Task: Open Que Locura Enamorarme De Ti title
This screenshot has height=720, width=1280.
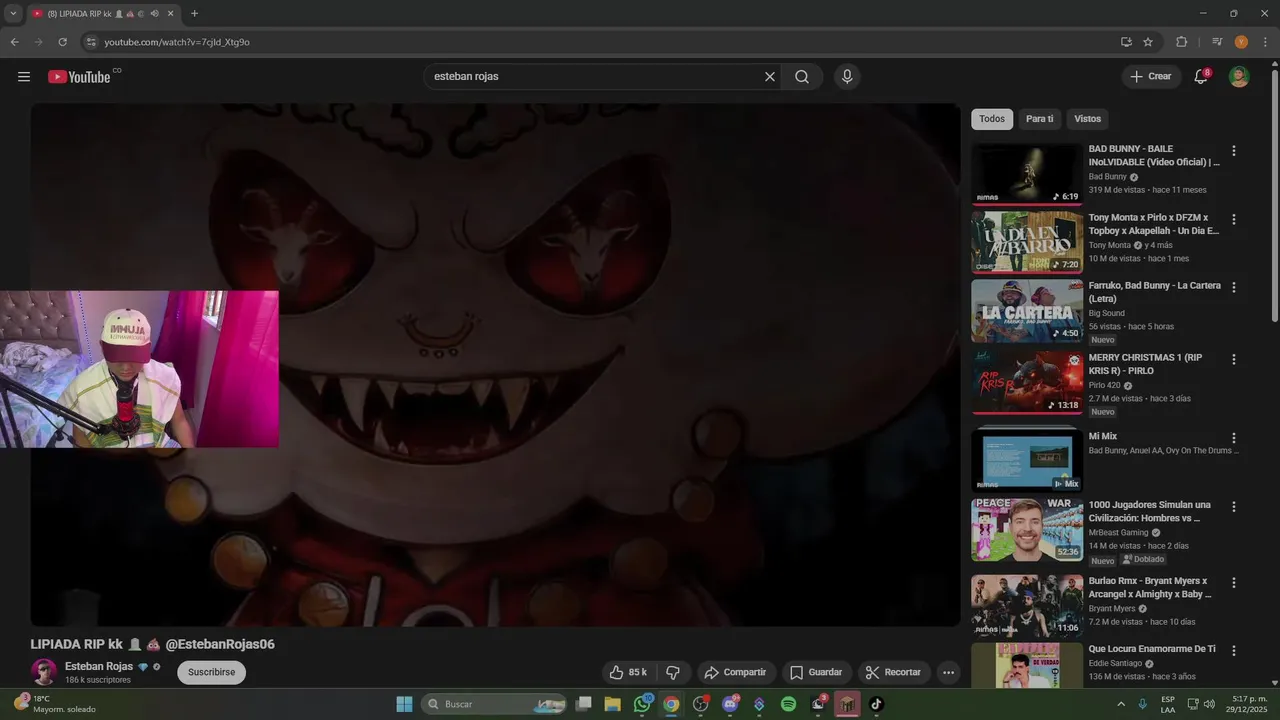Action: (1152, 649)
